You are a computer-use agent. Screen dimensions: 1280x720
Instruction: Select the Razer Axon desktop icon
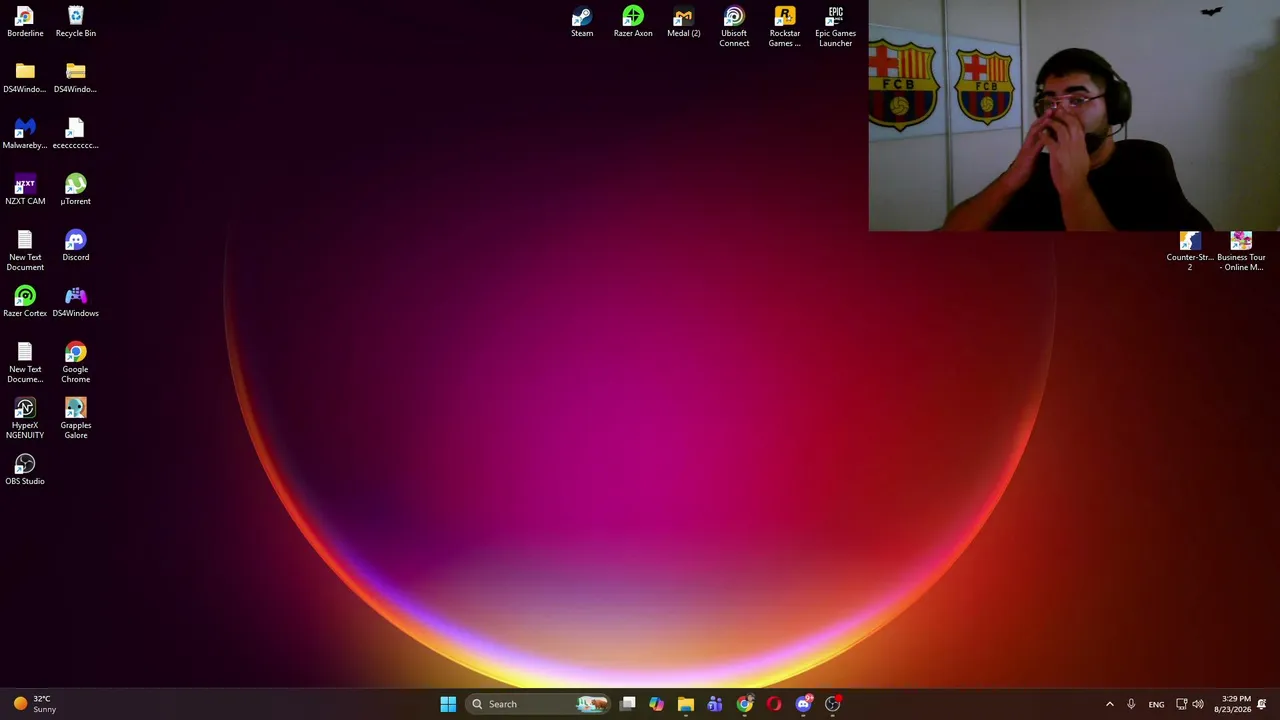(x=633, y=22)
